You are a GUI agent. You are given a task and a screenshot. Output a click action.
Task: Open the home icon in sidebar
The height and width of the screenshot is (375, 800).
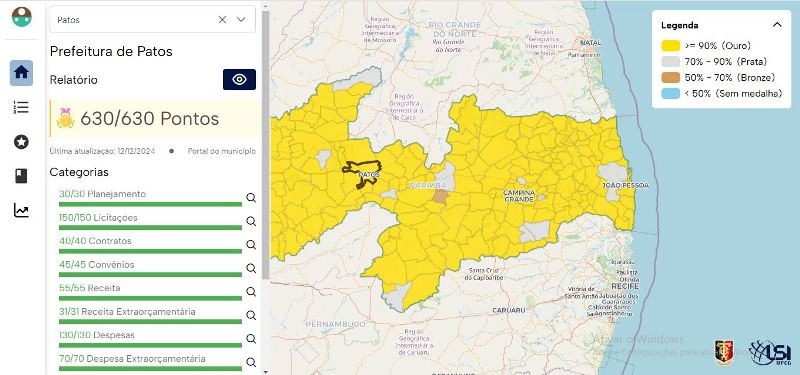click(21, 72)
